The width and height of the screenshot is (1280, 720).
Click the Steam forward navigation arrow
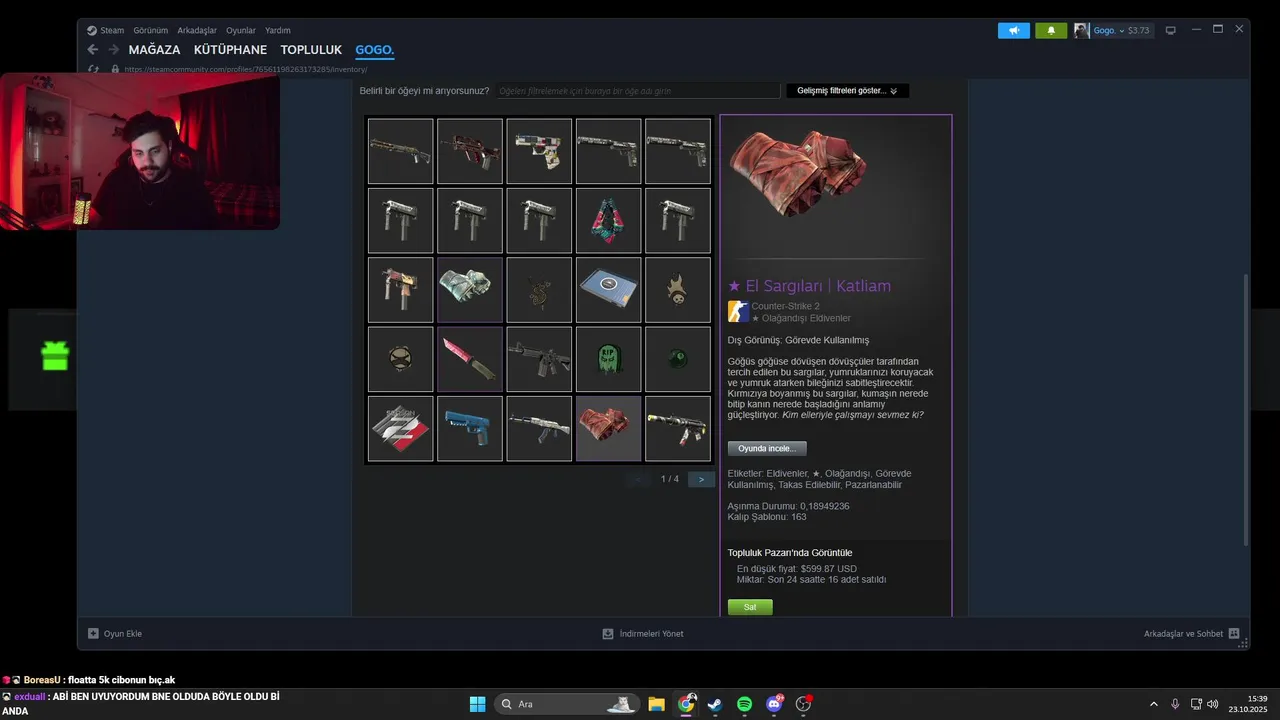[x=113, y=49]
